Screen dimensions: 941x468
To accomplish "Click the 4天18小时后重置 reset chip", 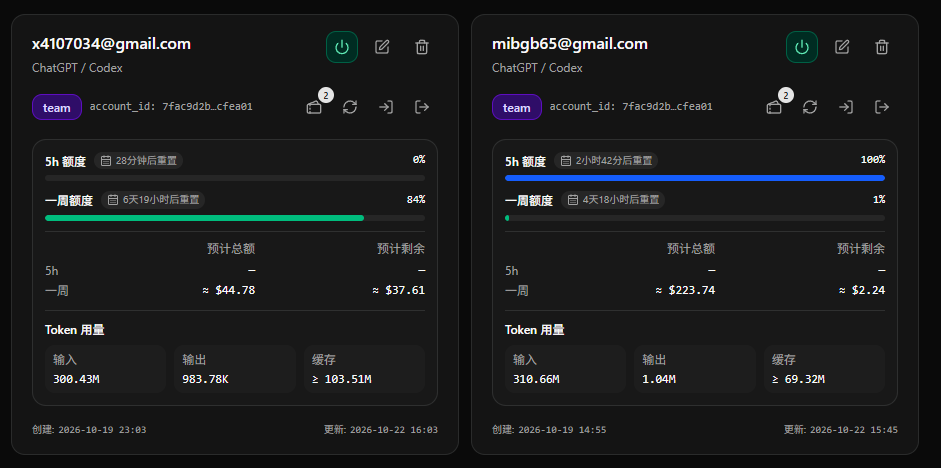I will point(613,200).
